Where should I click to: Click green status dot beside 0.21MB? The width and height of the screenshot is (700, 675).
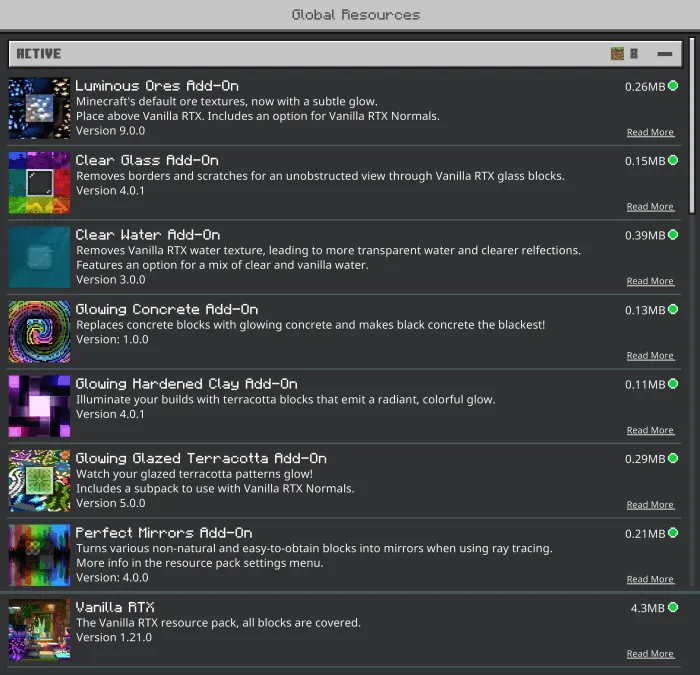673,533
